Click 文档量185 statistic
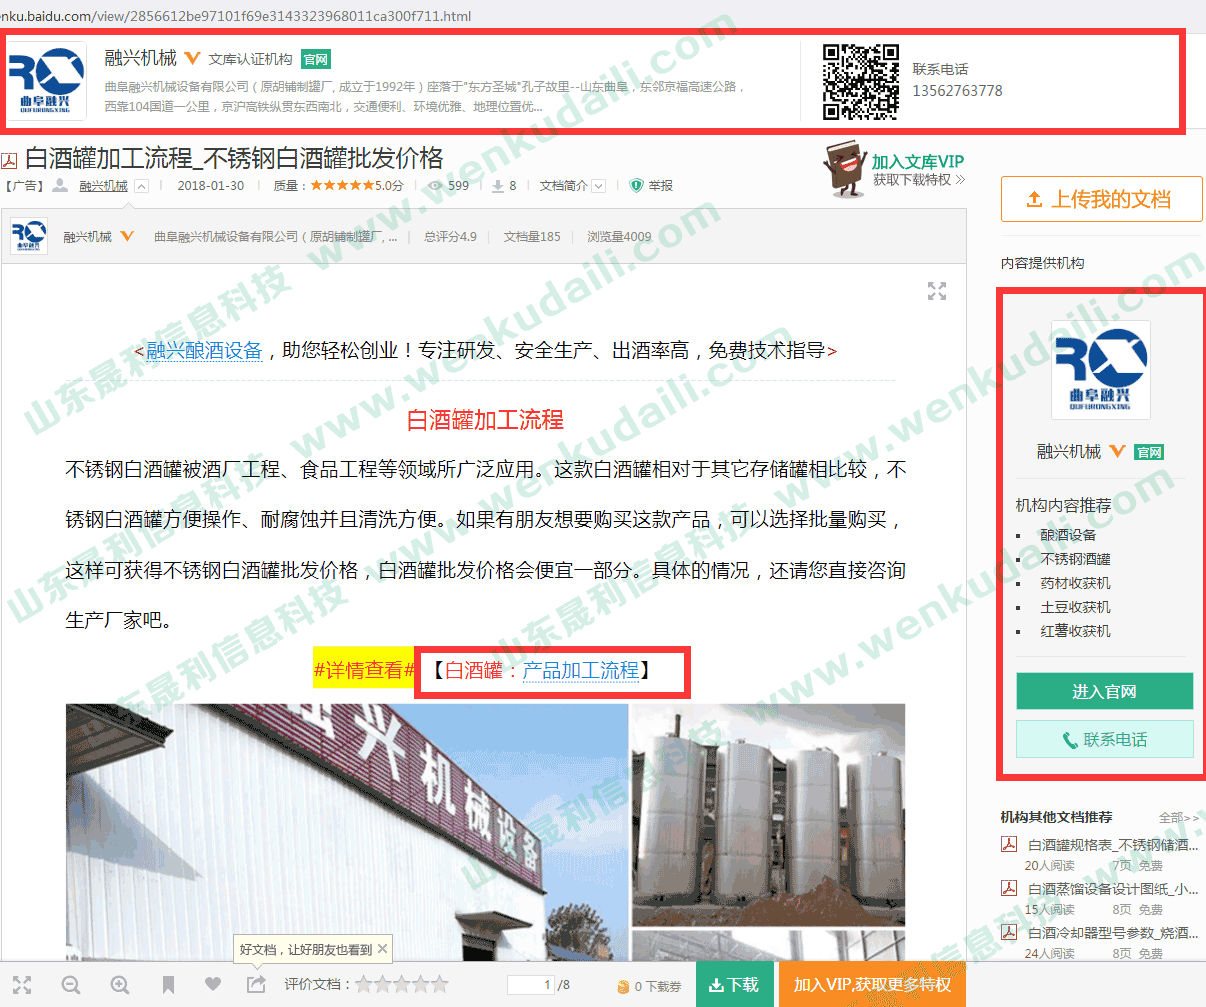This screenshot has height=1007, width=1206. click(x=532, y=237)
